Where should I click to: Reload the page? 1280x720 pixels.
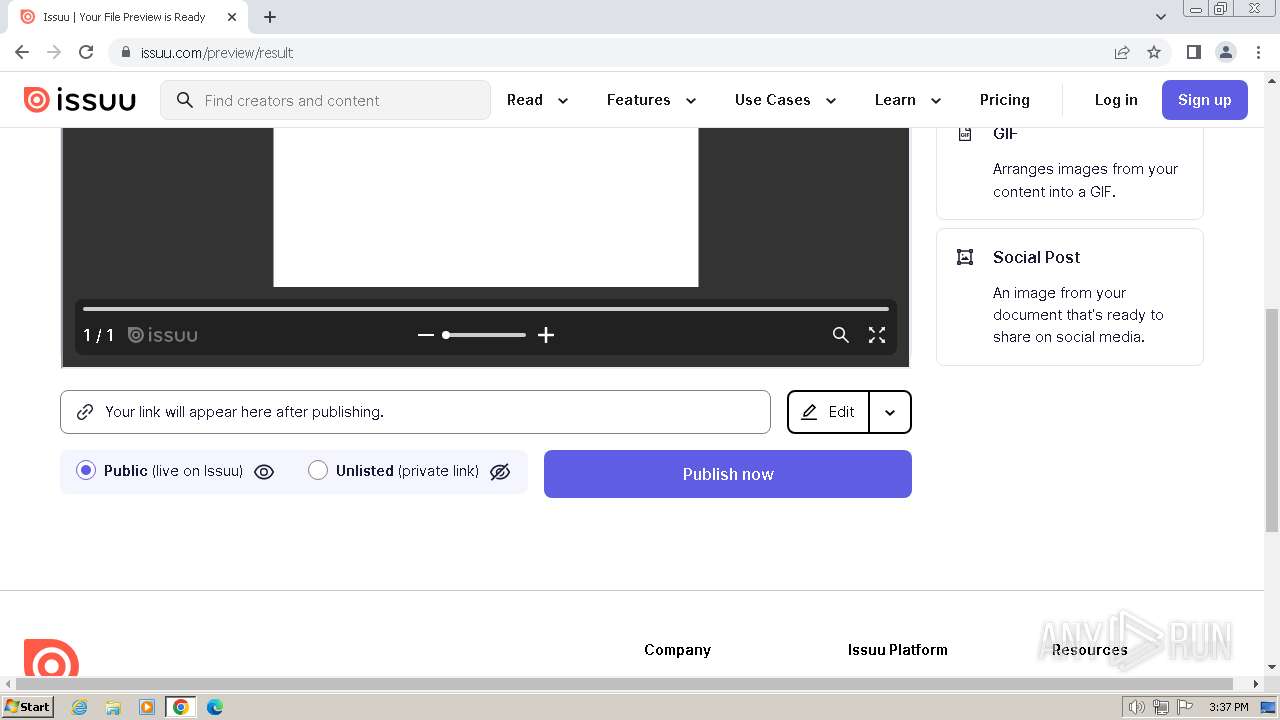(x=86, y=52)
